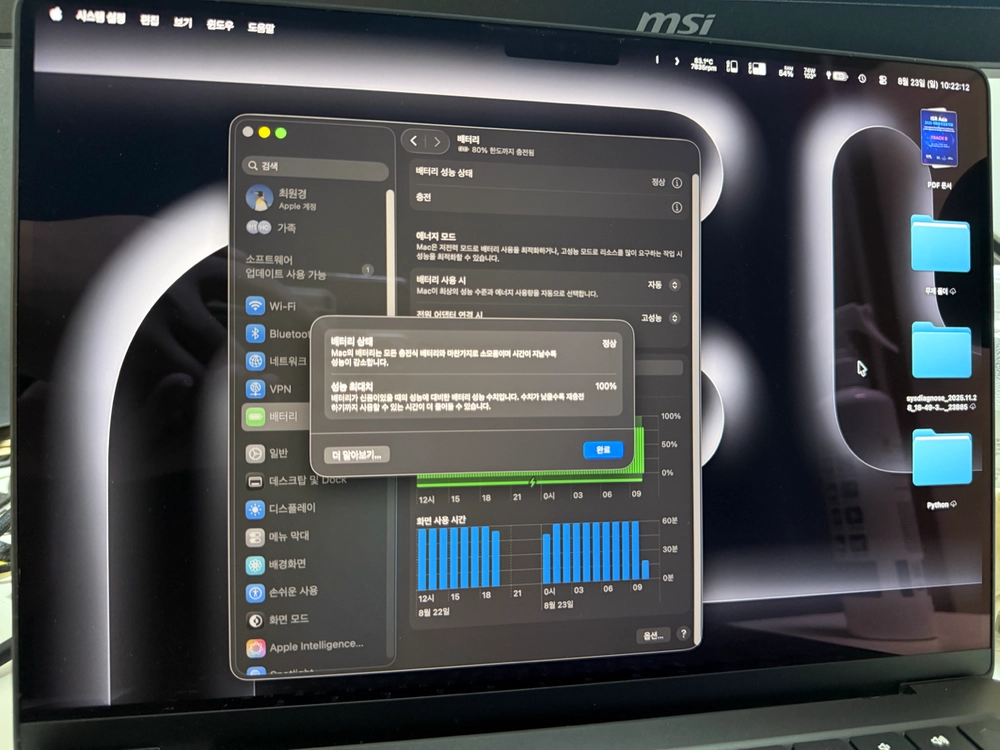
Task: Go forward with the right chevron
Action: point(437,142)
